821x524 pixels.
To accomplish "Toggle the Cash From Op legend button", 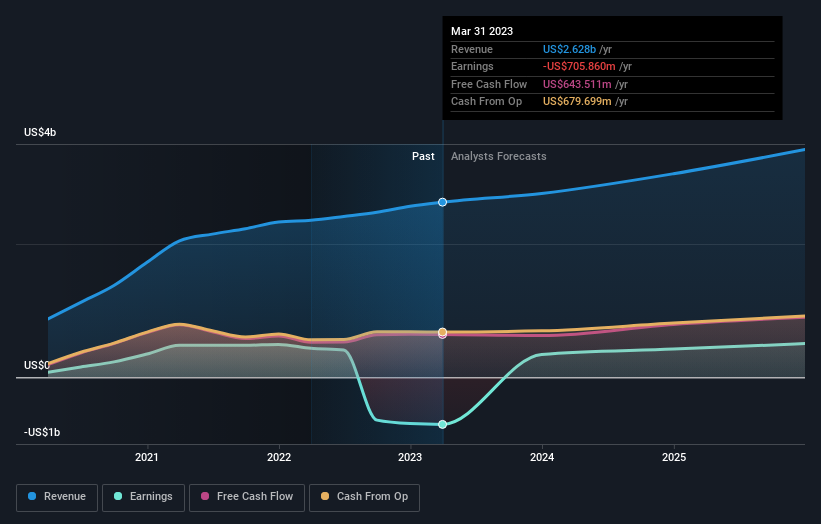I will (364, 497).
